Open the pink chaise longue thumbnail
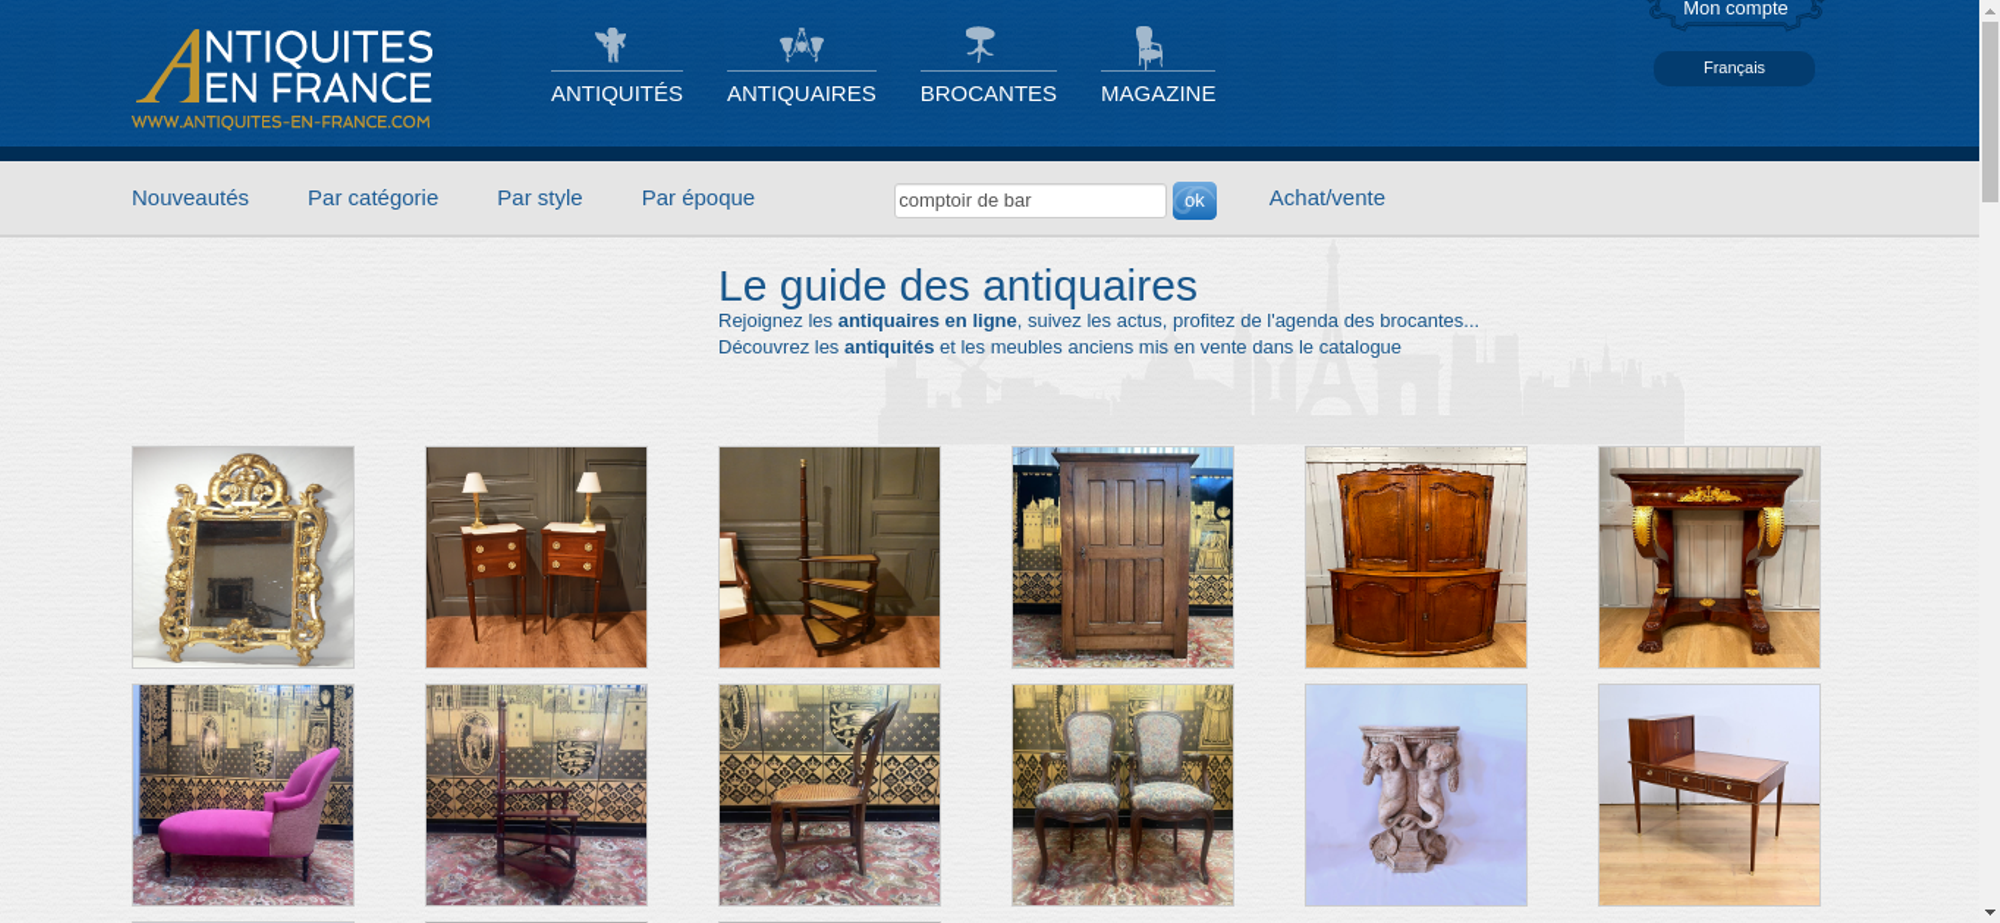 pos(243,795)
